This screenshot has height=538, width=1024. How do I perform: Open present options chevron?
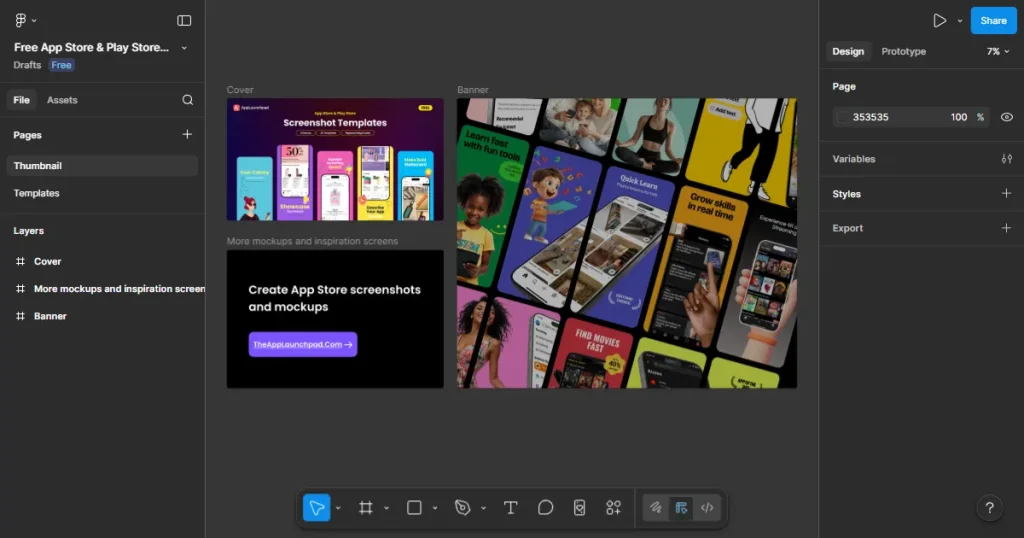960,21
